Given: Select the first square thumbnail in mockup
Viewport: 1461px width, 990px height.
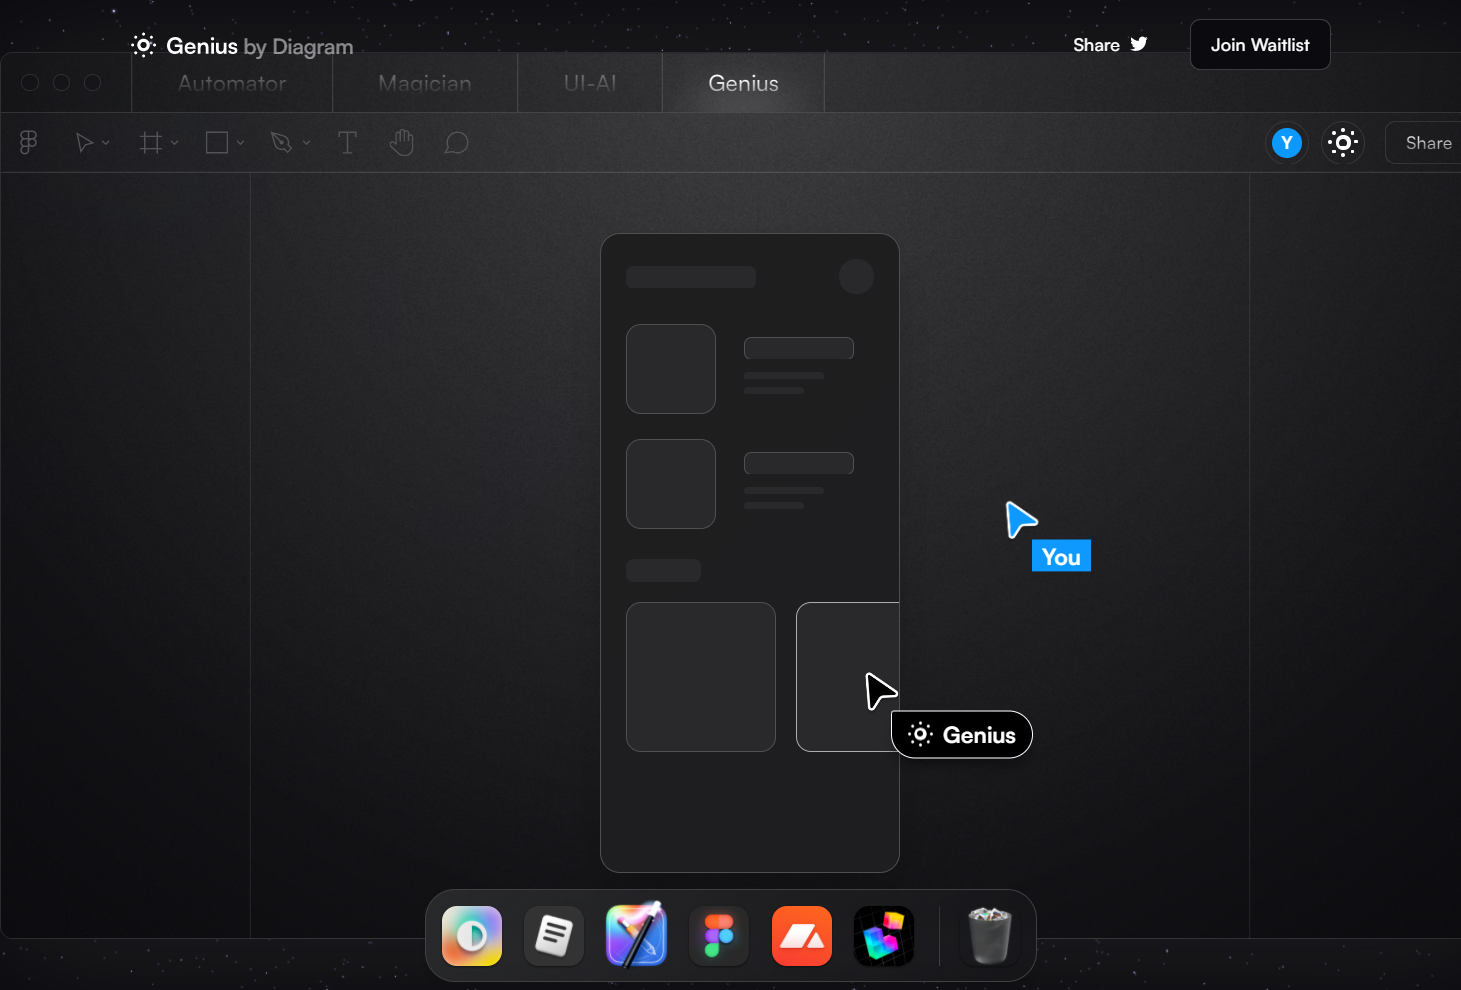Looking at the screenshot, I should click(671, 369).
